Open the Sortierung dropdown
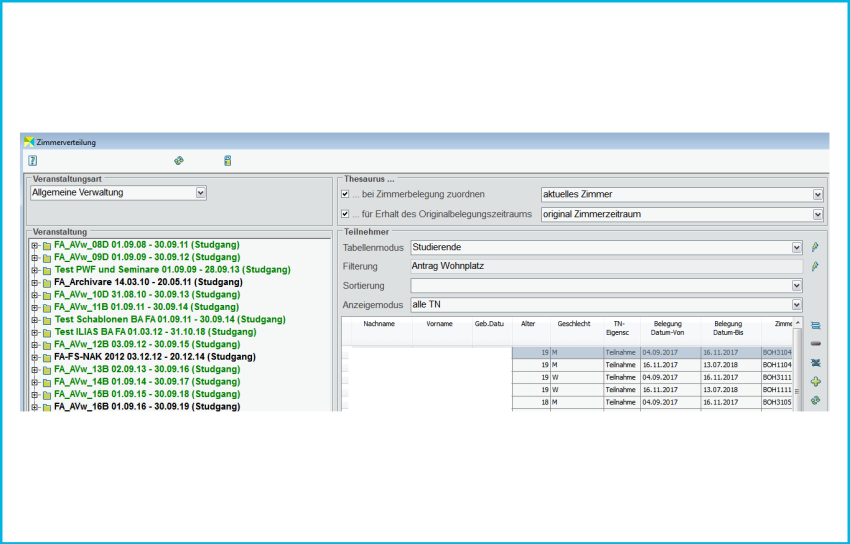This screenshot has height=544, width=850. point(797,286)
